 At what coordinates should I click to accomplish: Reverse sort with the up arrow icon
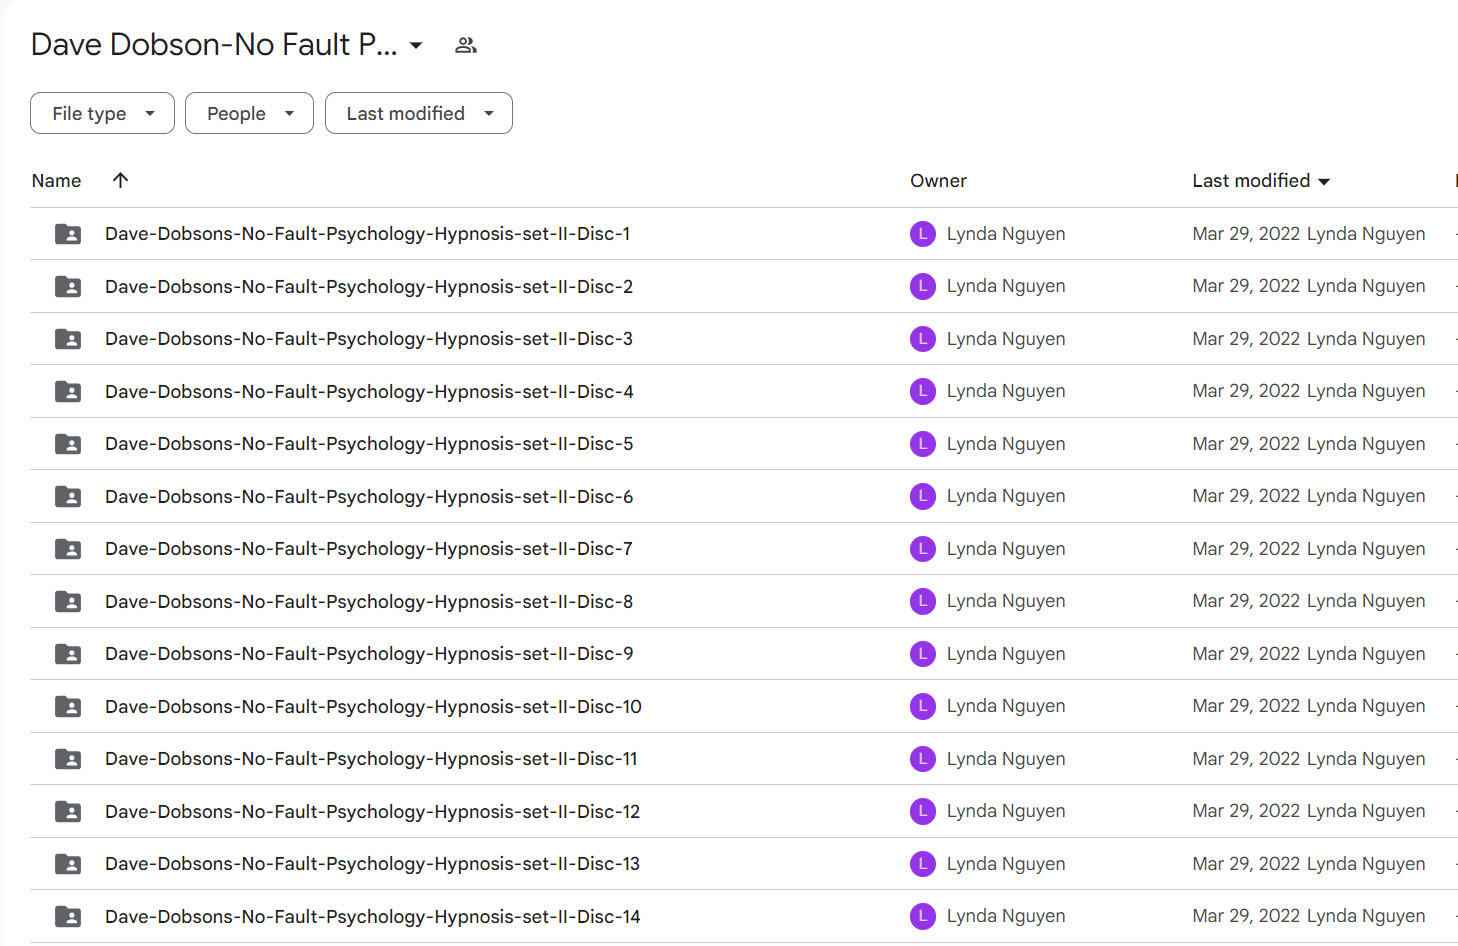[120, 180]
